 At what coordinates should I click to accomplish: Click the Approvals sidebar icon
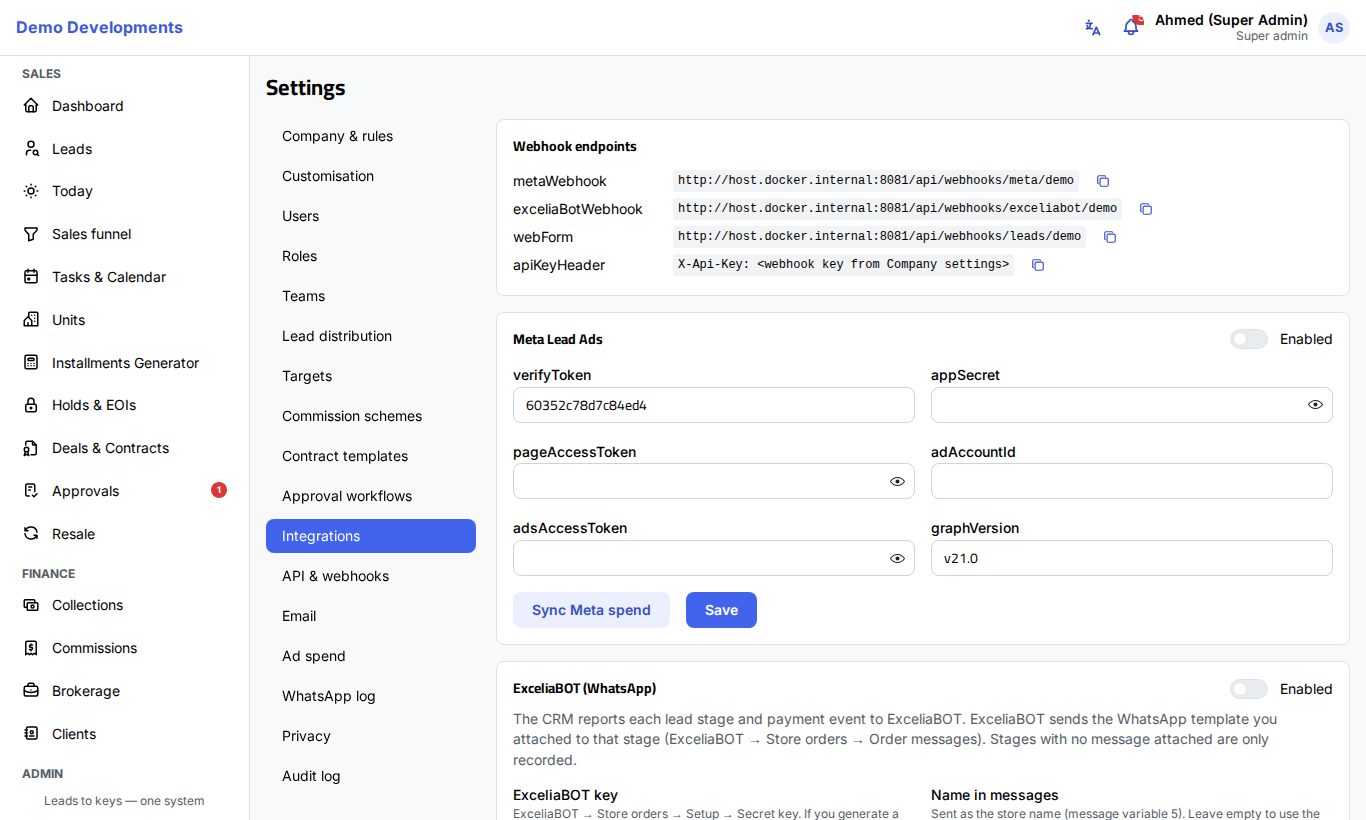31,491
